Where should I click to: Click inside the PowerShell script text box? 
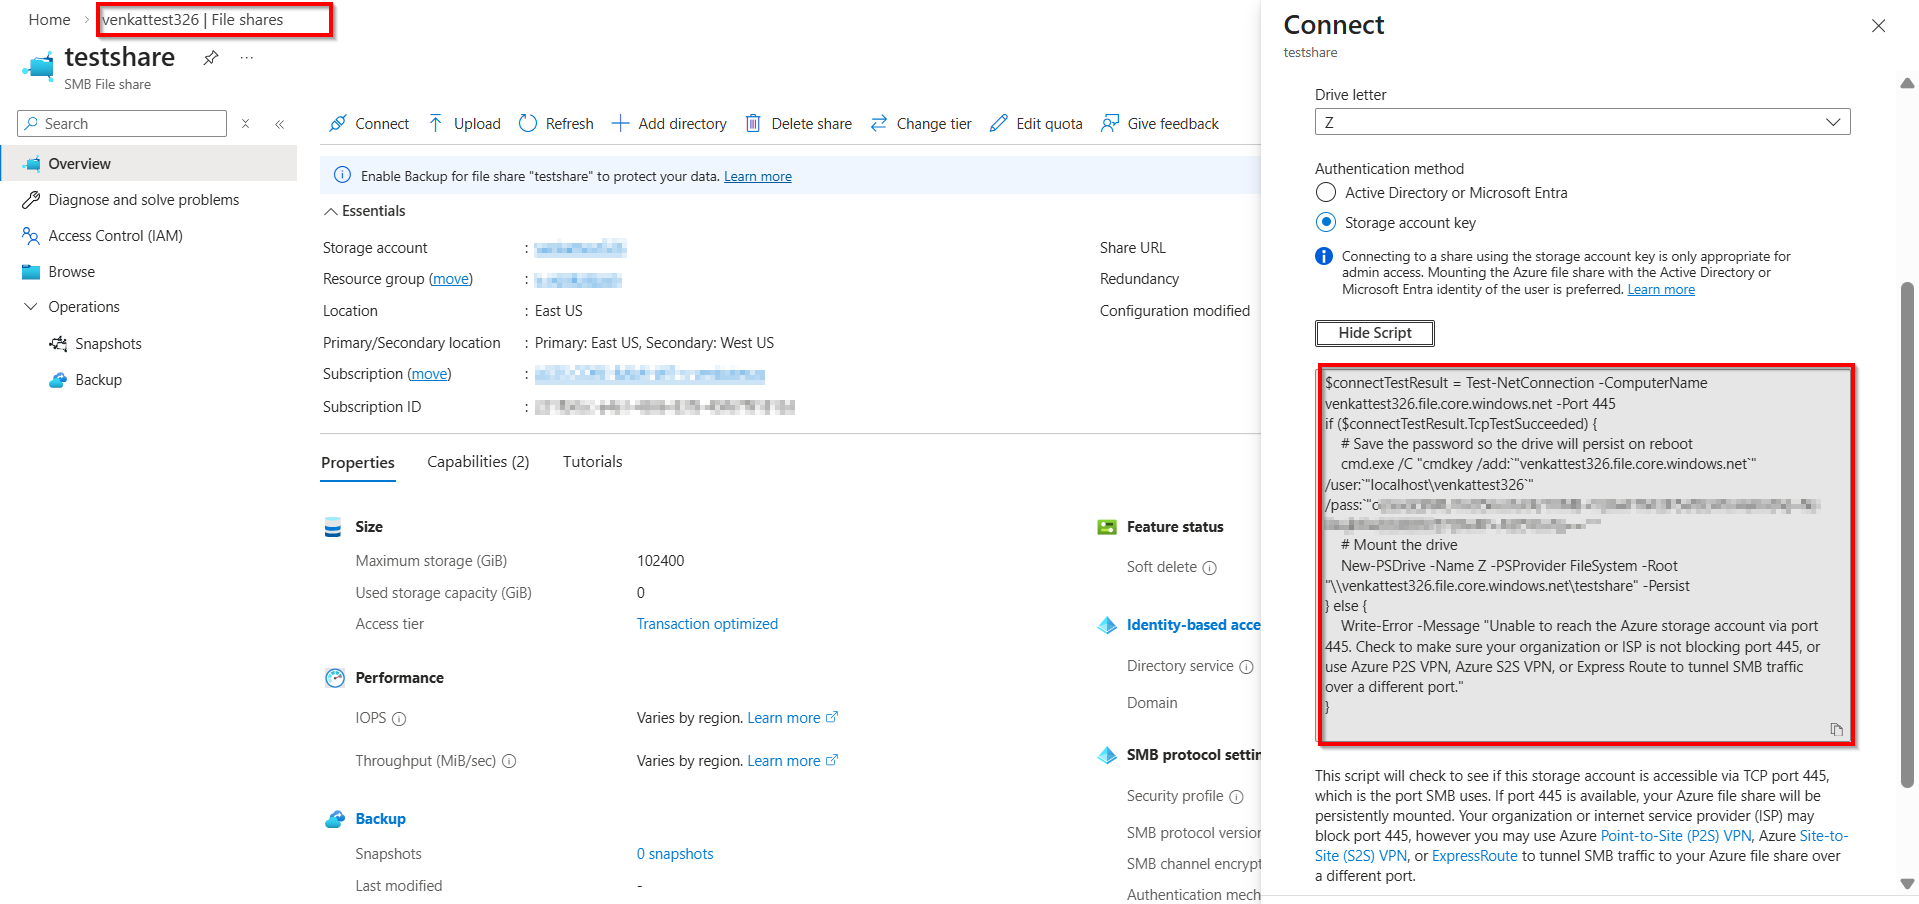[1585, 555]
